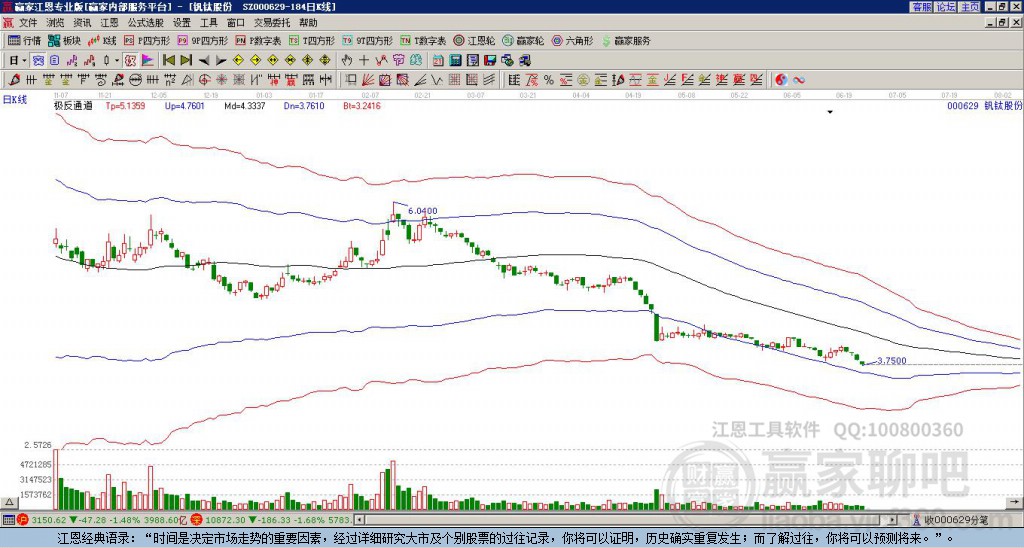Screen dimensions: 1024x548
Task: Open the 板块 sector view
Action: pyautogui.click(x=65, y=40)
